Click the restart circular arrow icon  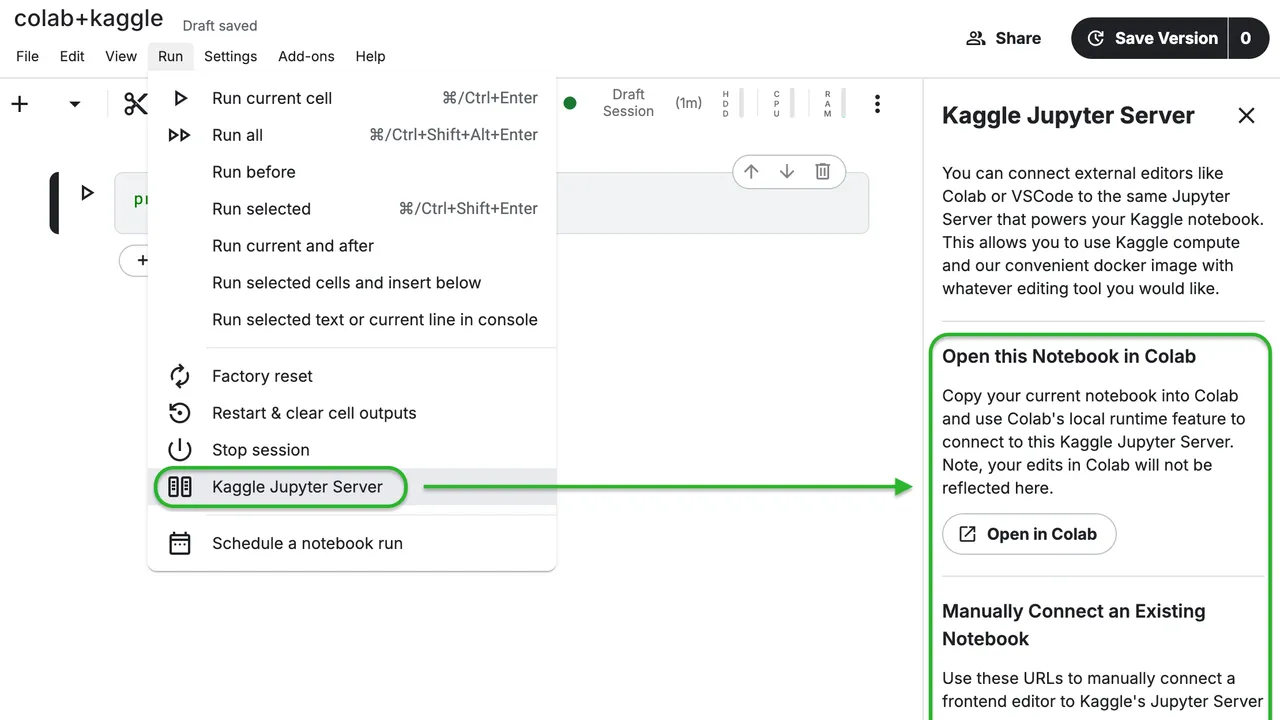180,413
